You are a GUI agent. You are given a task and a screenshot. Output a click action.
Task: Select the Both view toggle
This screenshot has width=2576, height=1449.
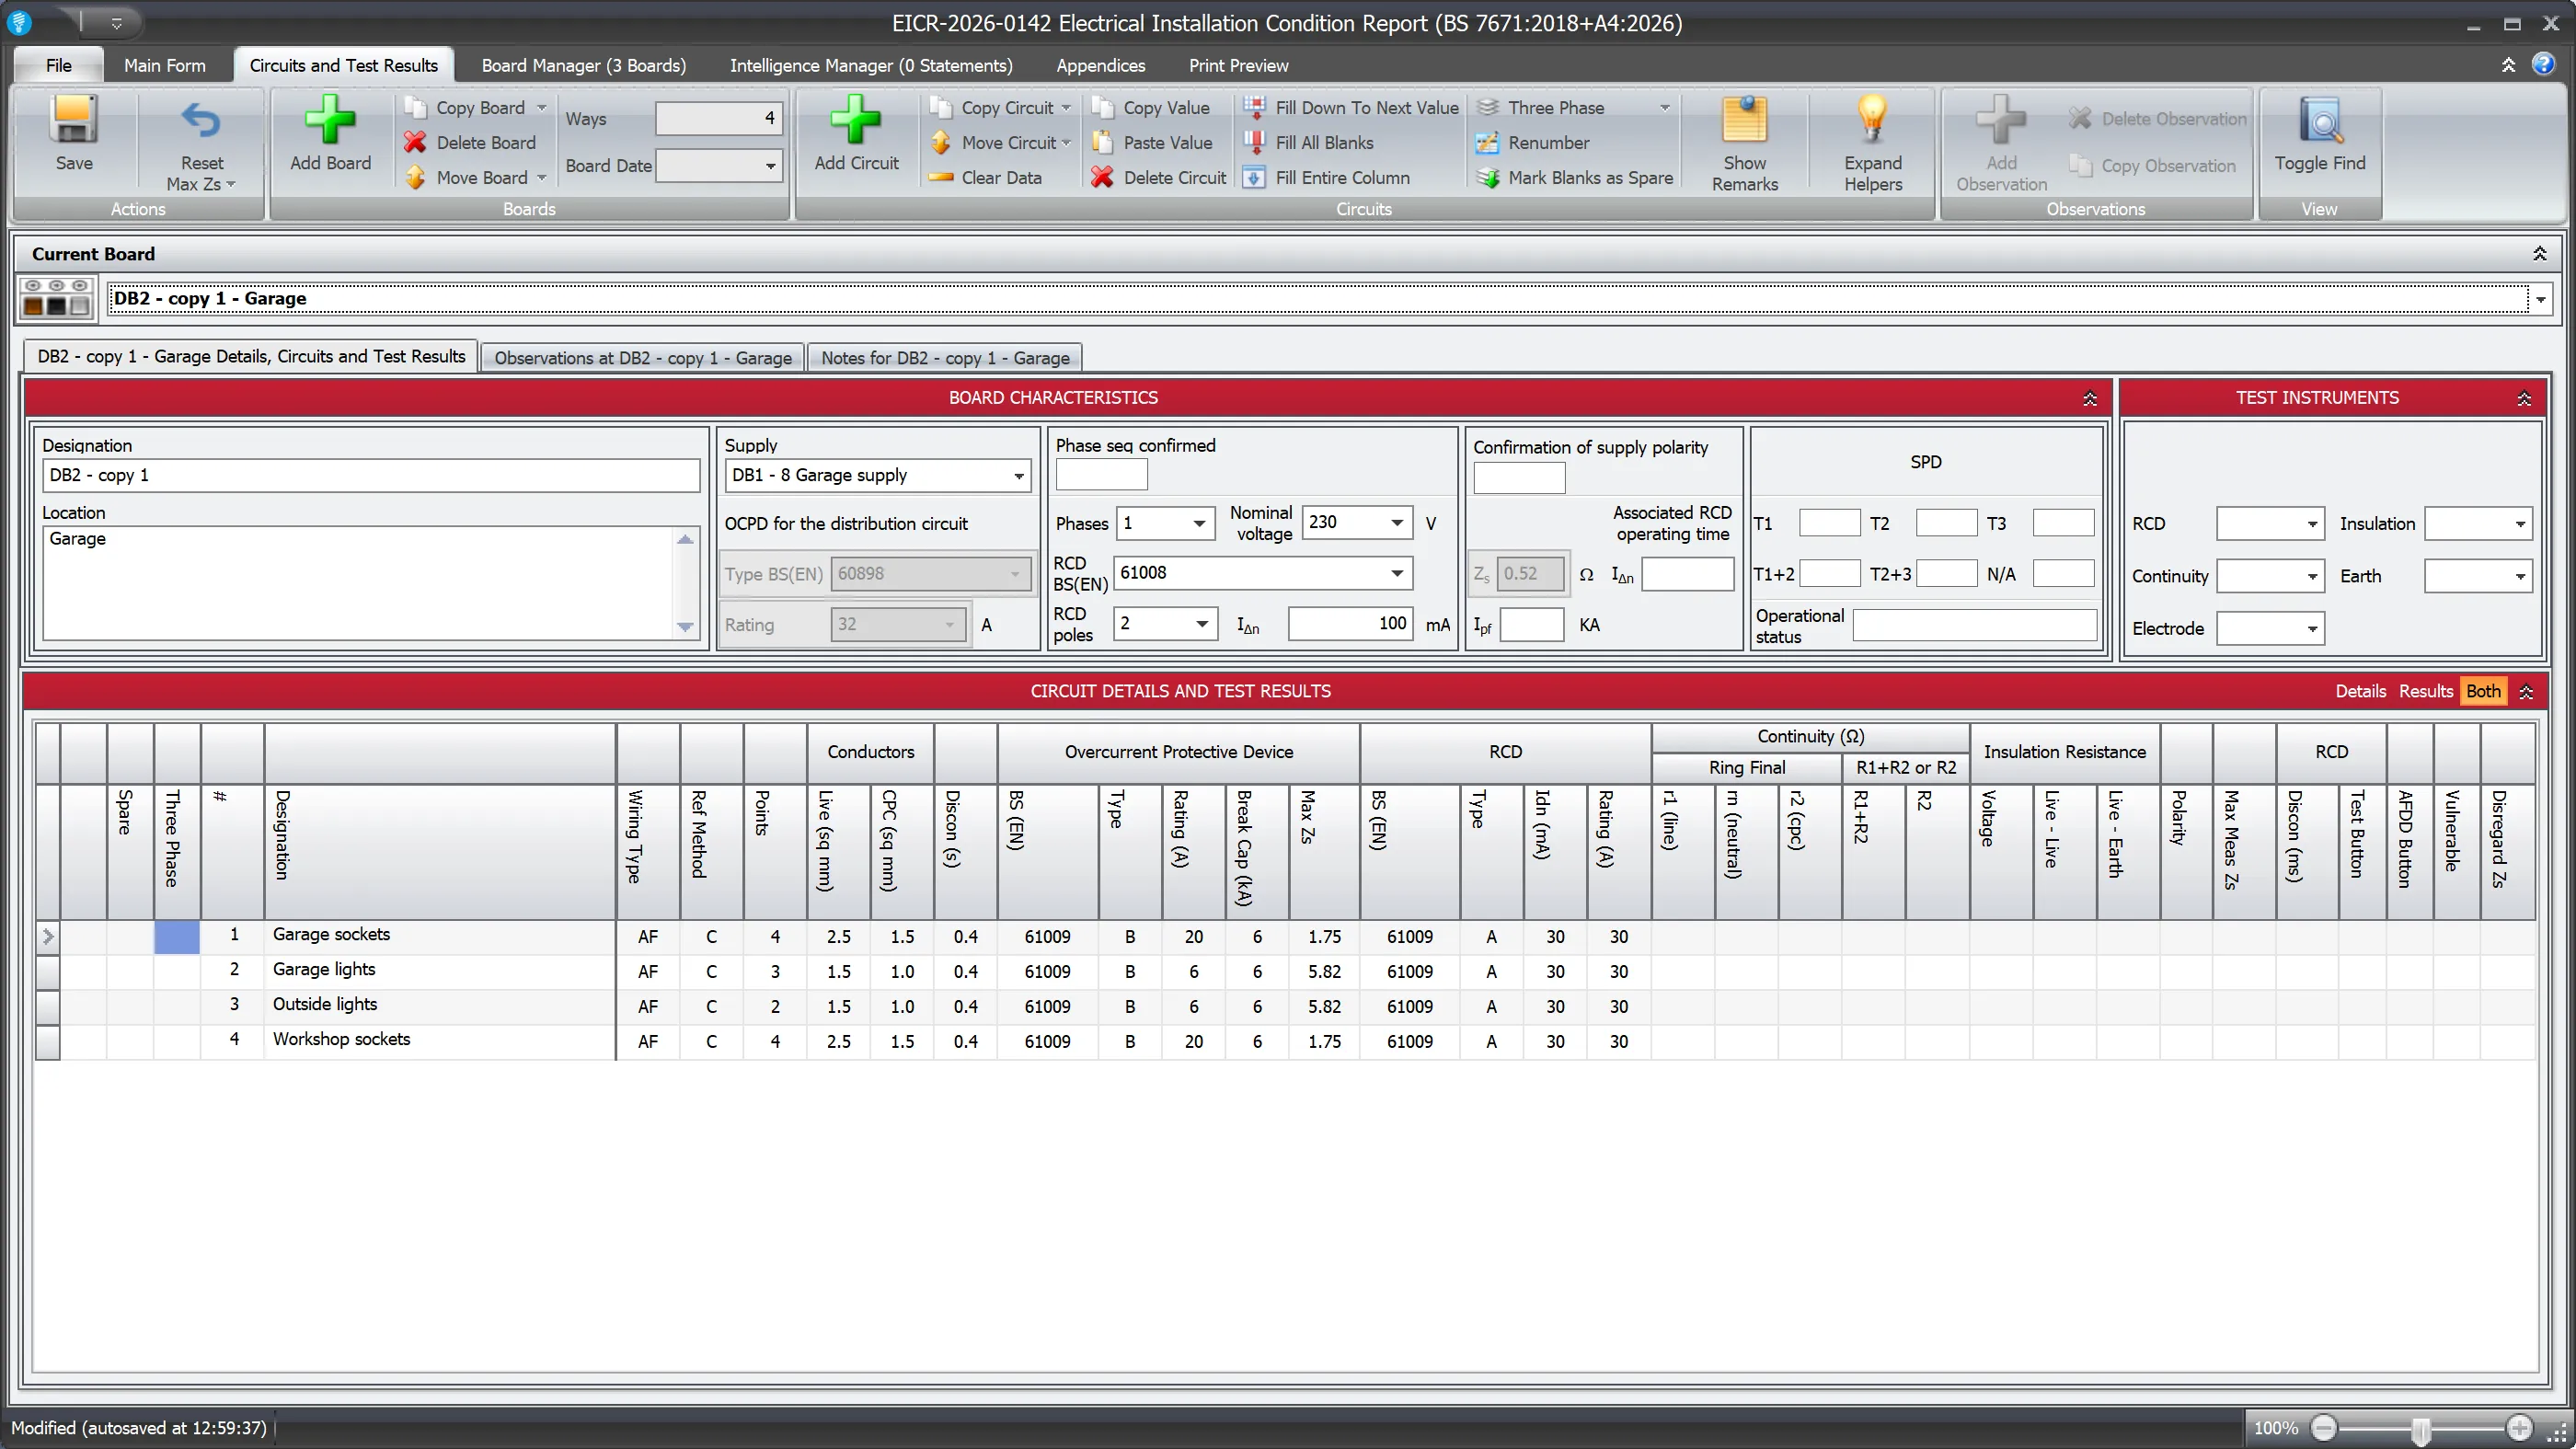(x=2482, y=690)
